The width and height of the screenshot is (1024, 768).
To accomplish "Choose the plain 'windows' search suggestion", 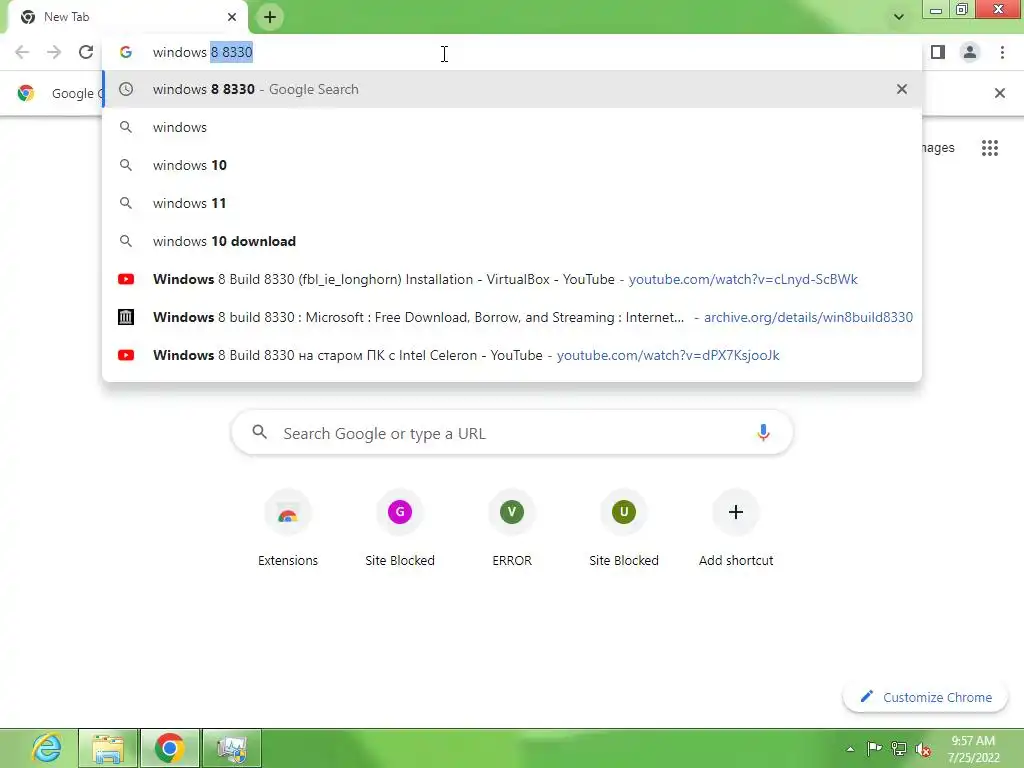I will point(512,127).
